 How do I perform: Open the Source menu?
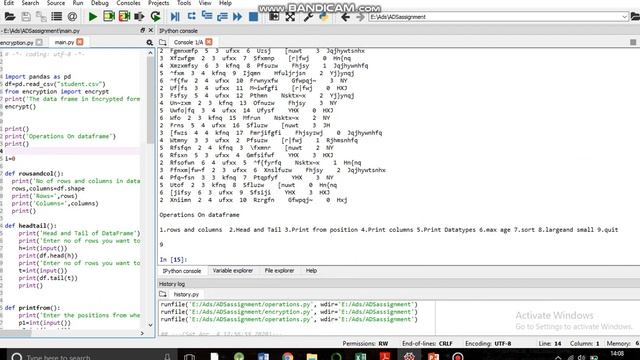(x=56, y=3)
